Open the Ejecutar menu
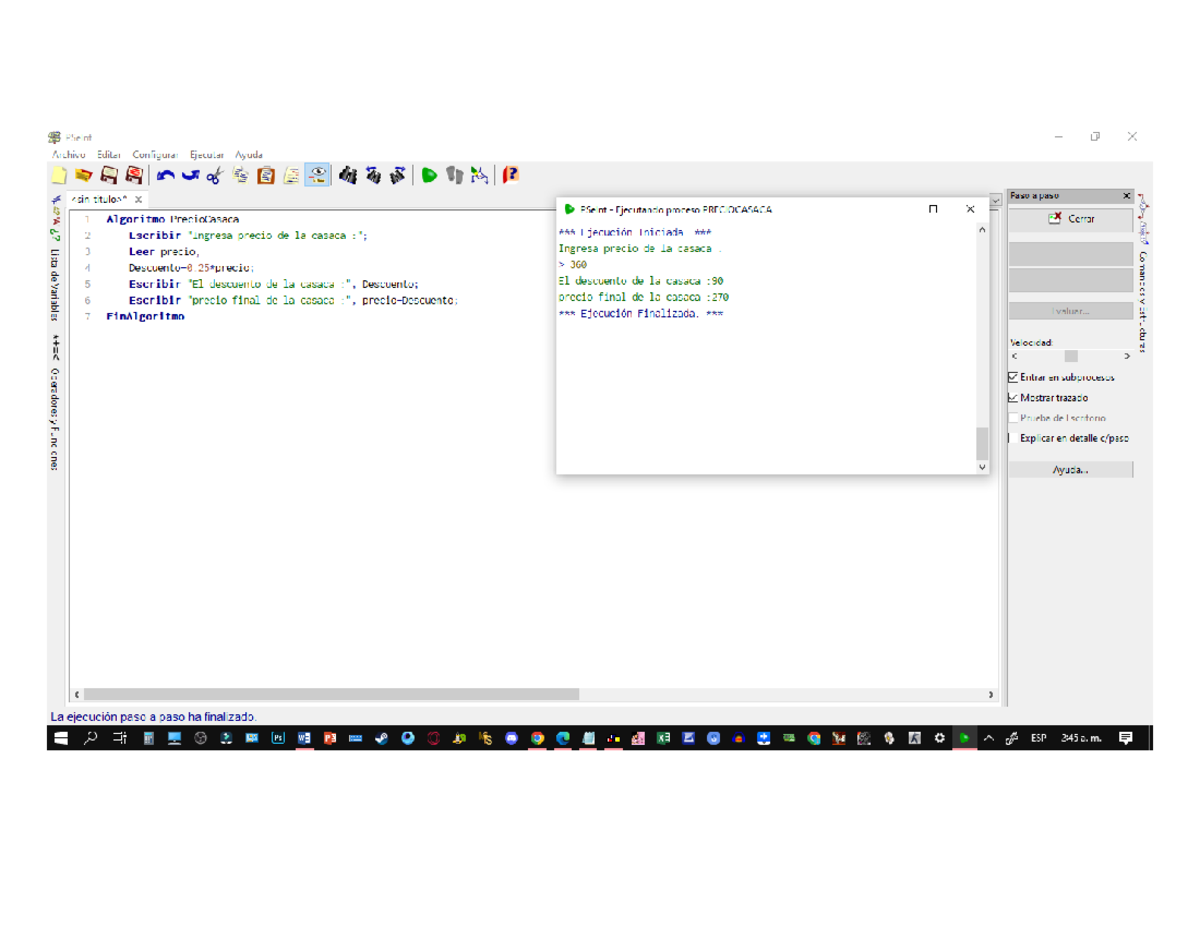 click(x=207, y=155)
